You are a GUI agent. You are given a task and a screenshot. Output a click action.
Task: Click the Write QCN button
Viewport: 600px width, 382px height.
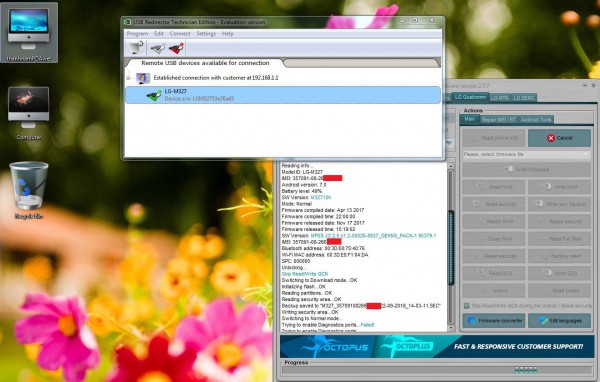point(559,273)
